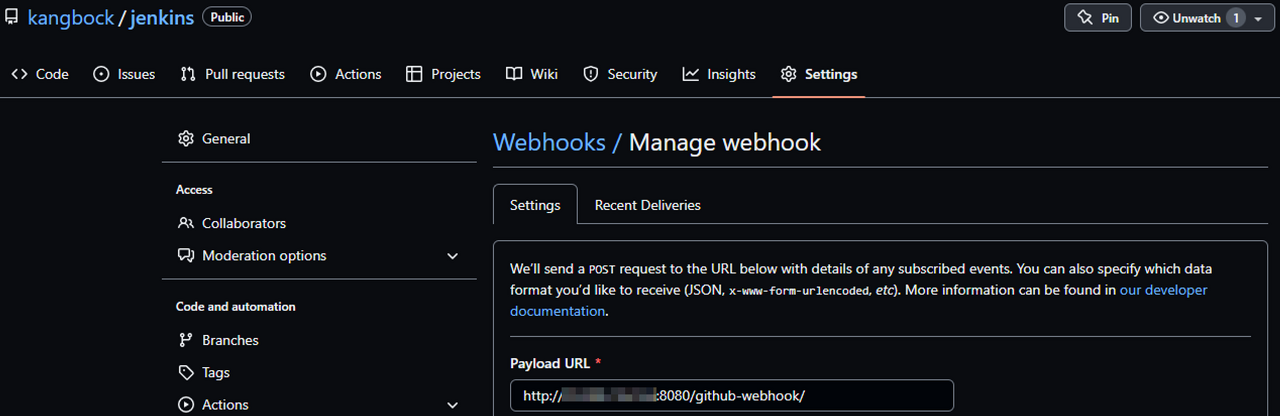The image size is (1280, 416).
Task: Click the Security shield icon
Action: click(590, 74)
